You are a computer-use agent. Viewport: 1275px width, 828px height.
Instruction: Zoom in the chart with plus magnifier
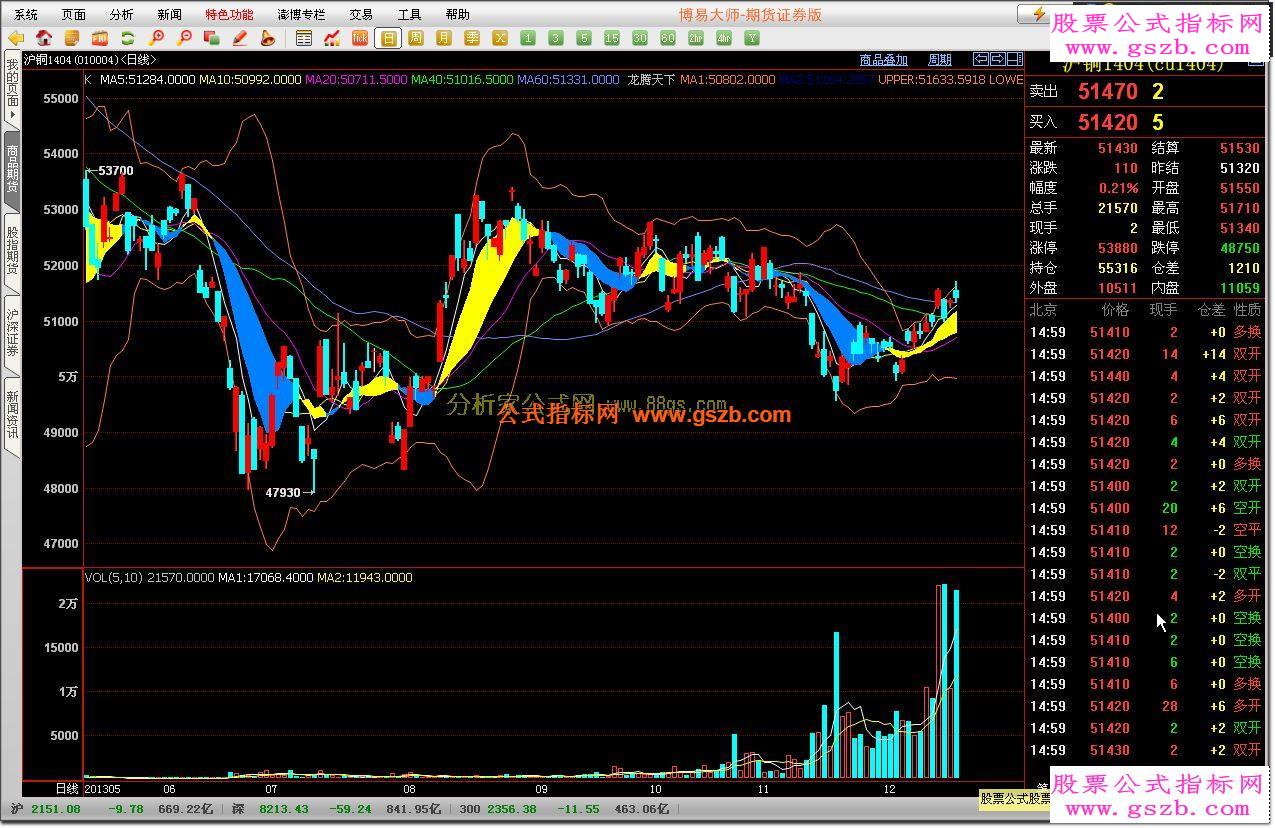click(155, 38)
